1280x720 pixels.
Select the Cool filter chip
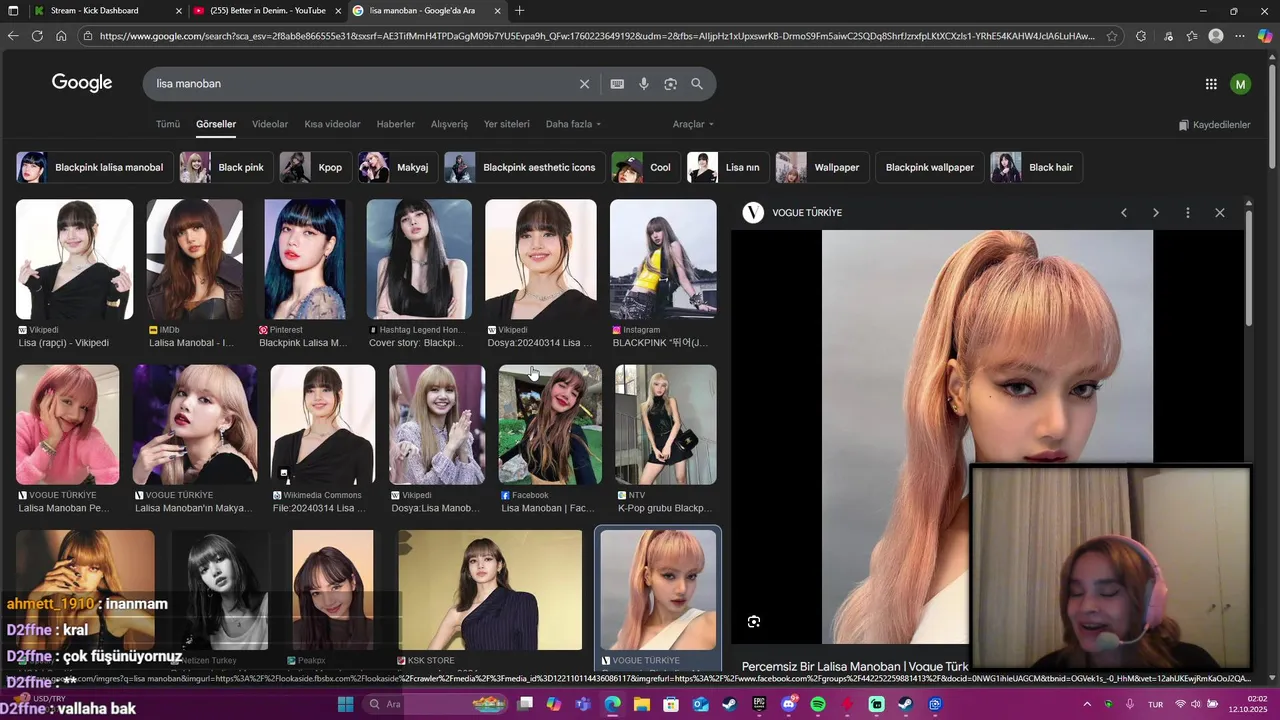point(646,167)
